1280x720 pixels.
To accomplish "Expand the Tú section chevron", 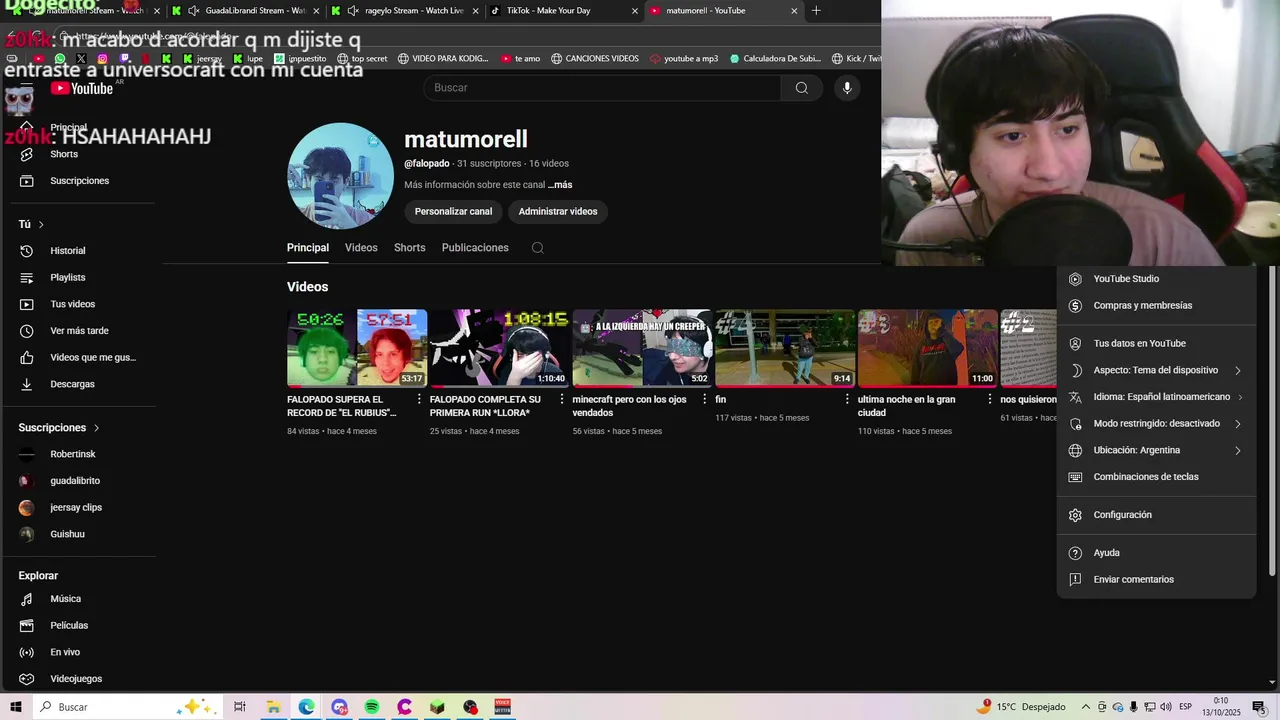I will pyautogui.click(x=41, y=225).
